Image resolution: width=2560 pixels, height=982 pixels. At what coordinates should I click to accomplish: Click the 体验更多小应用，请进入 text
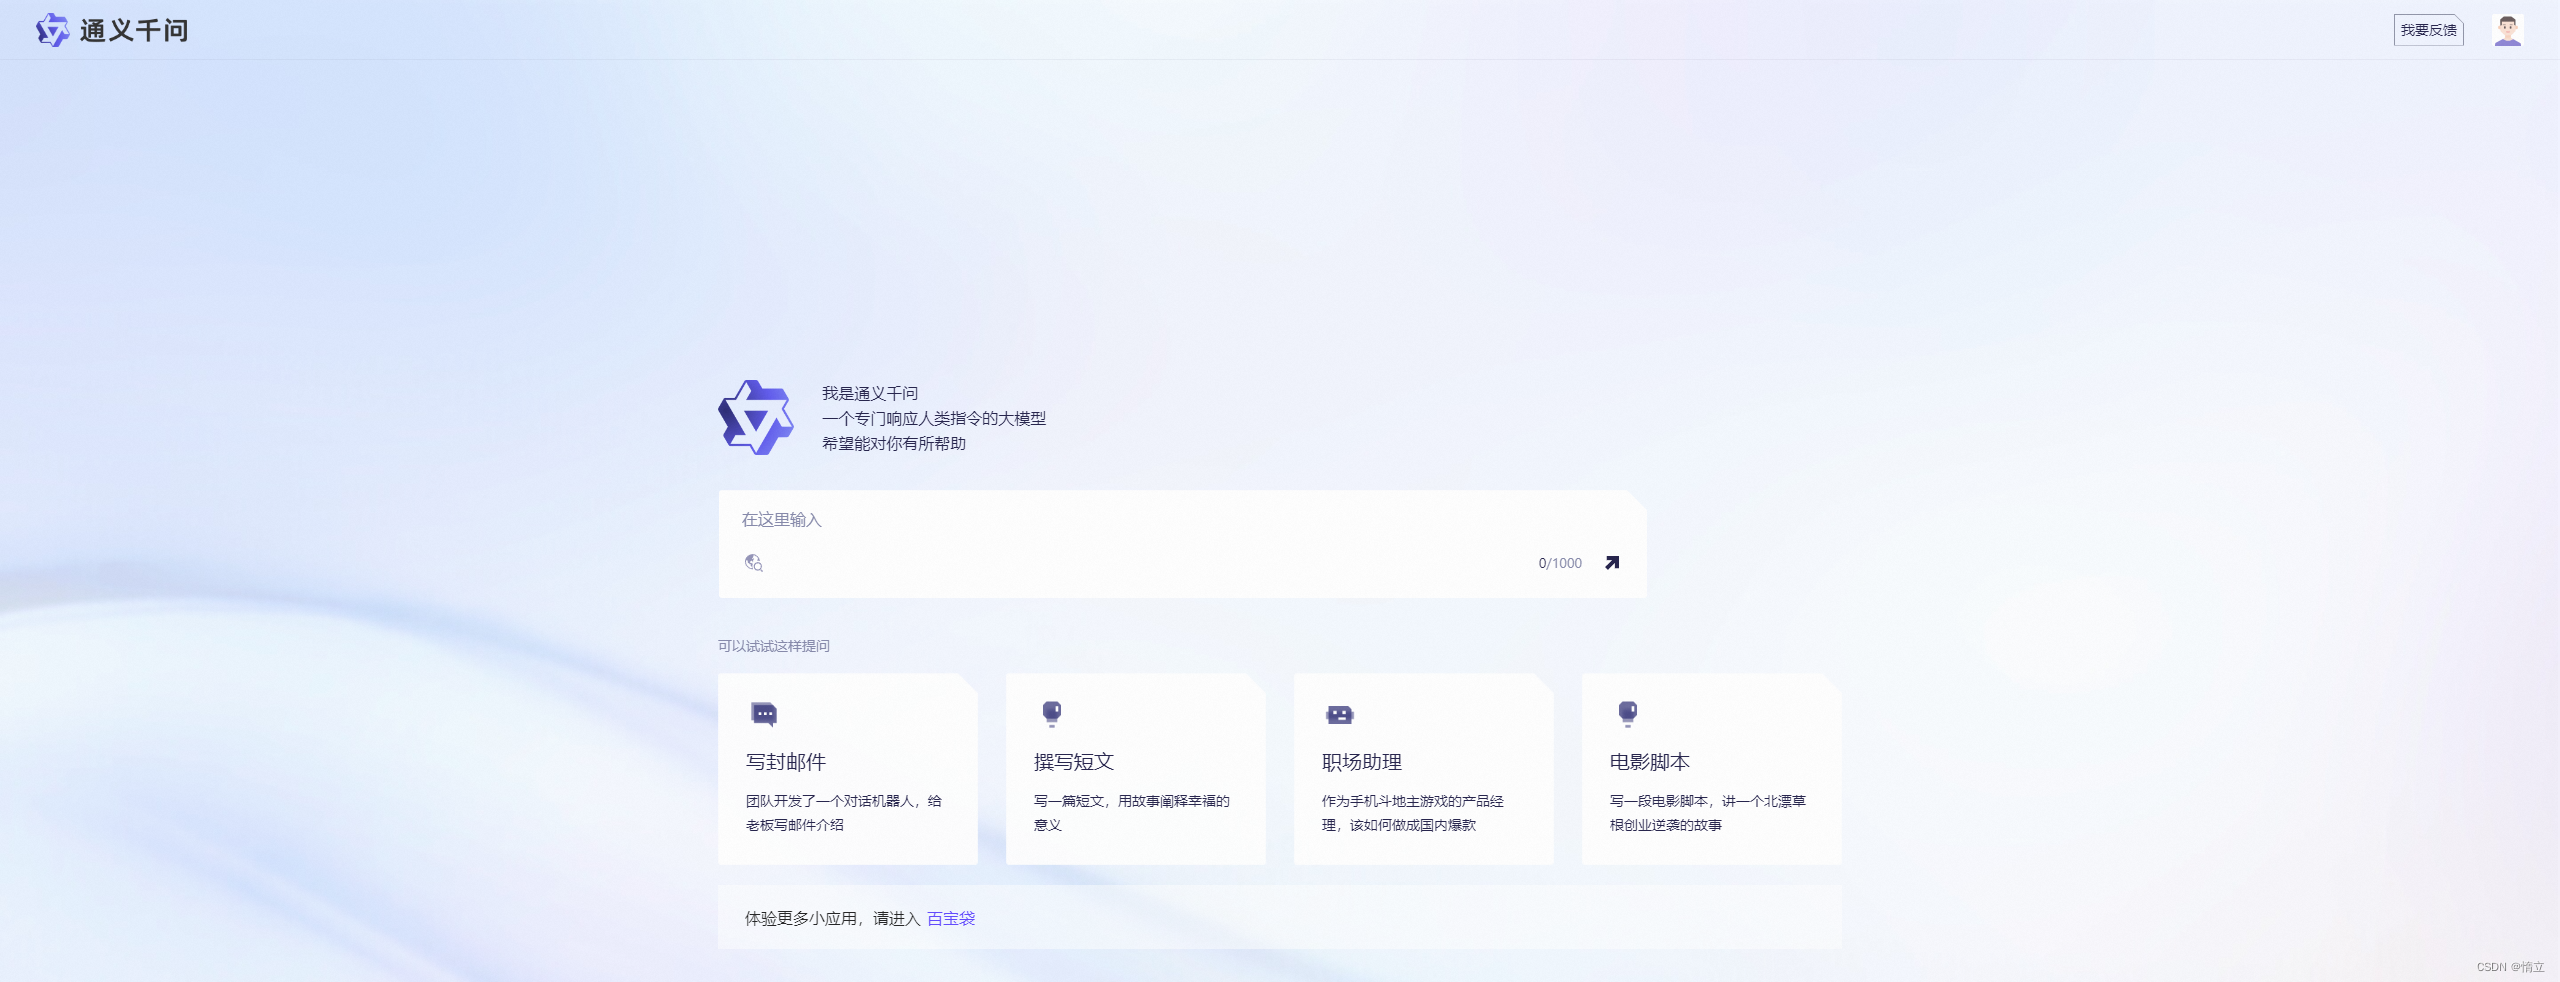click(x=832, y=918)
